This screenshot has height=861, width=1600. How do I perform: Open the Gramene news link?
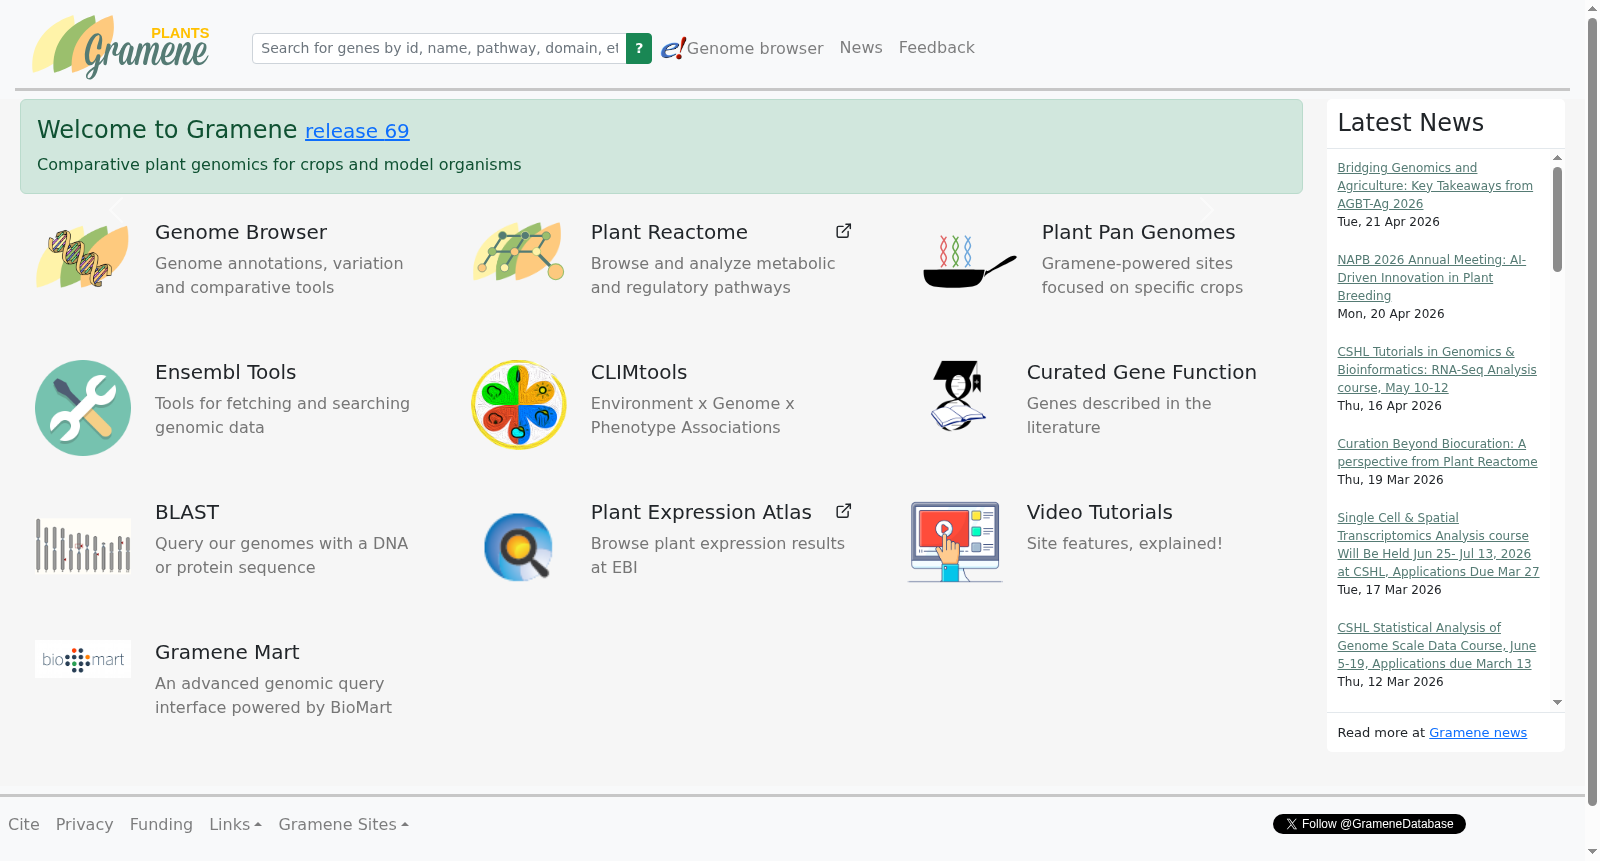click(1478, 732)
